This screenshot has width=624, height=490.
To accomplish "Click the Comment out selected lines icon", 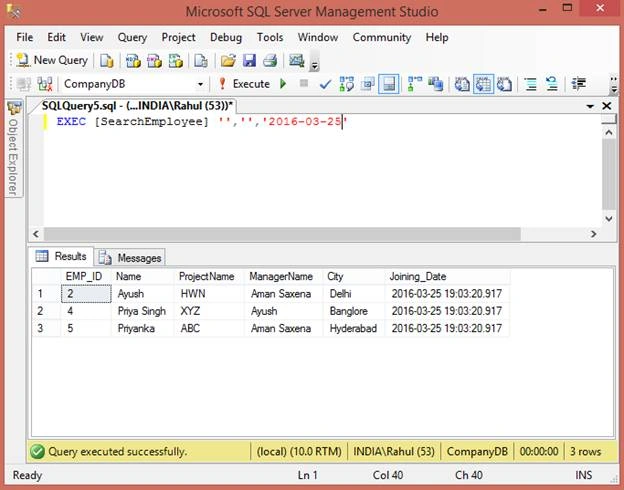I will pos(530,84).
